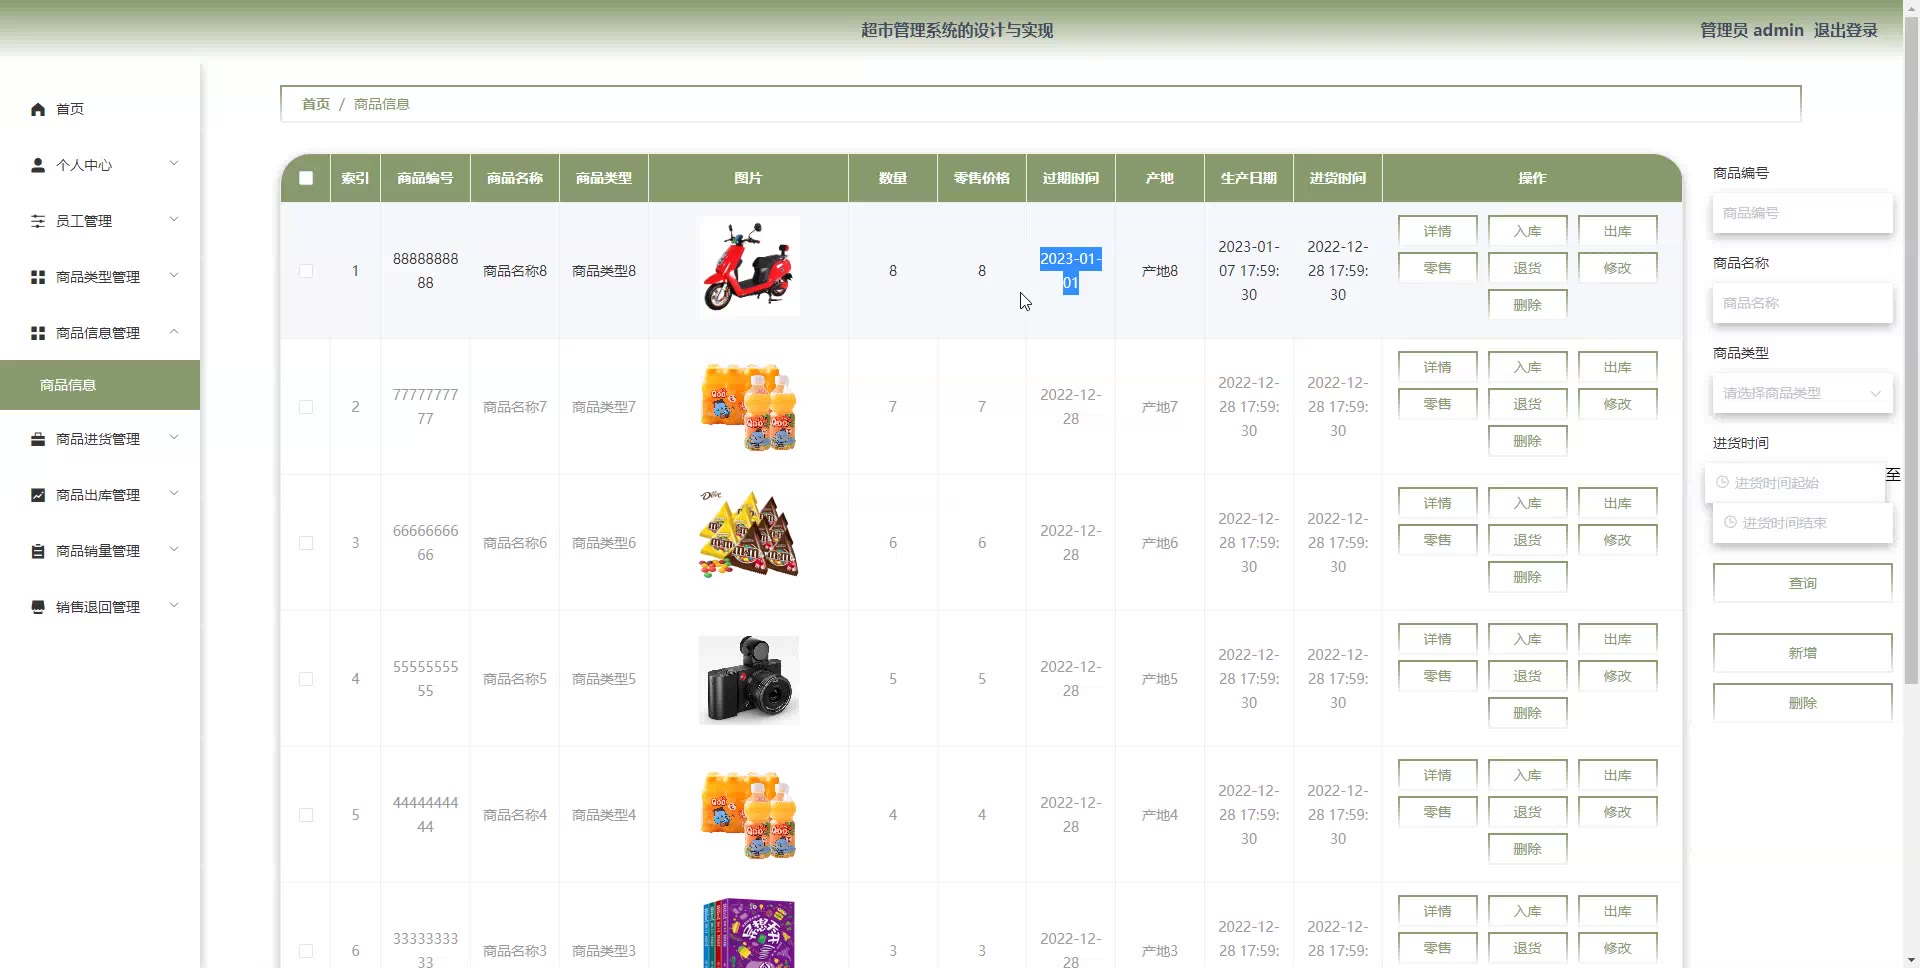Click 管理员 admin in the header

[1752, 30]
